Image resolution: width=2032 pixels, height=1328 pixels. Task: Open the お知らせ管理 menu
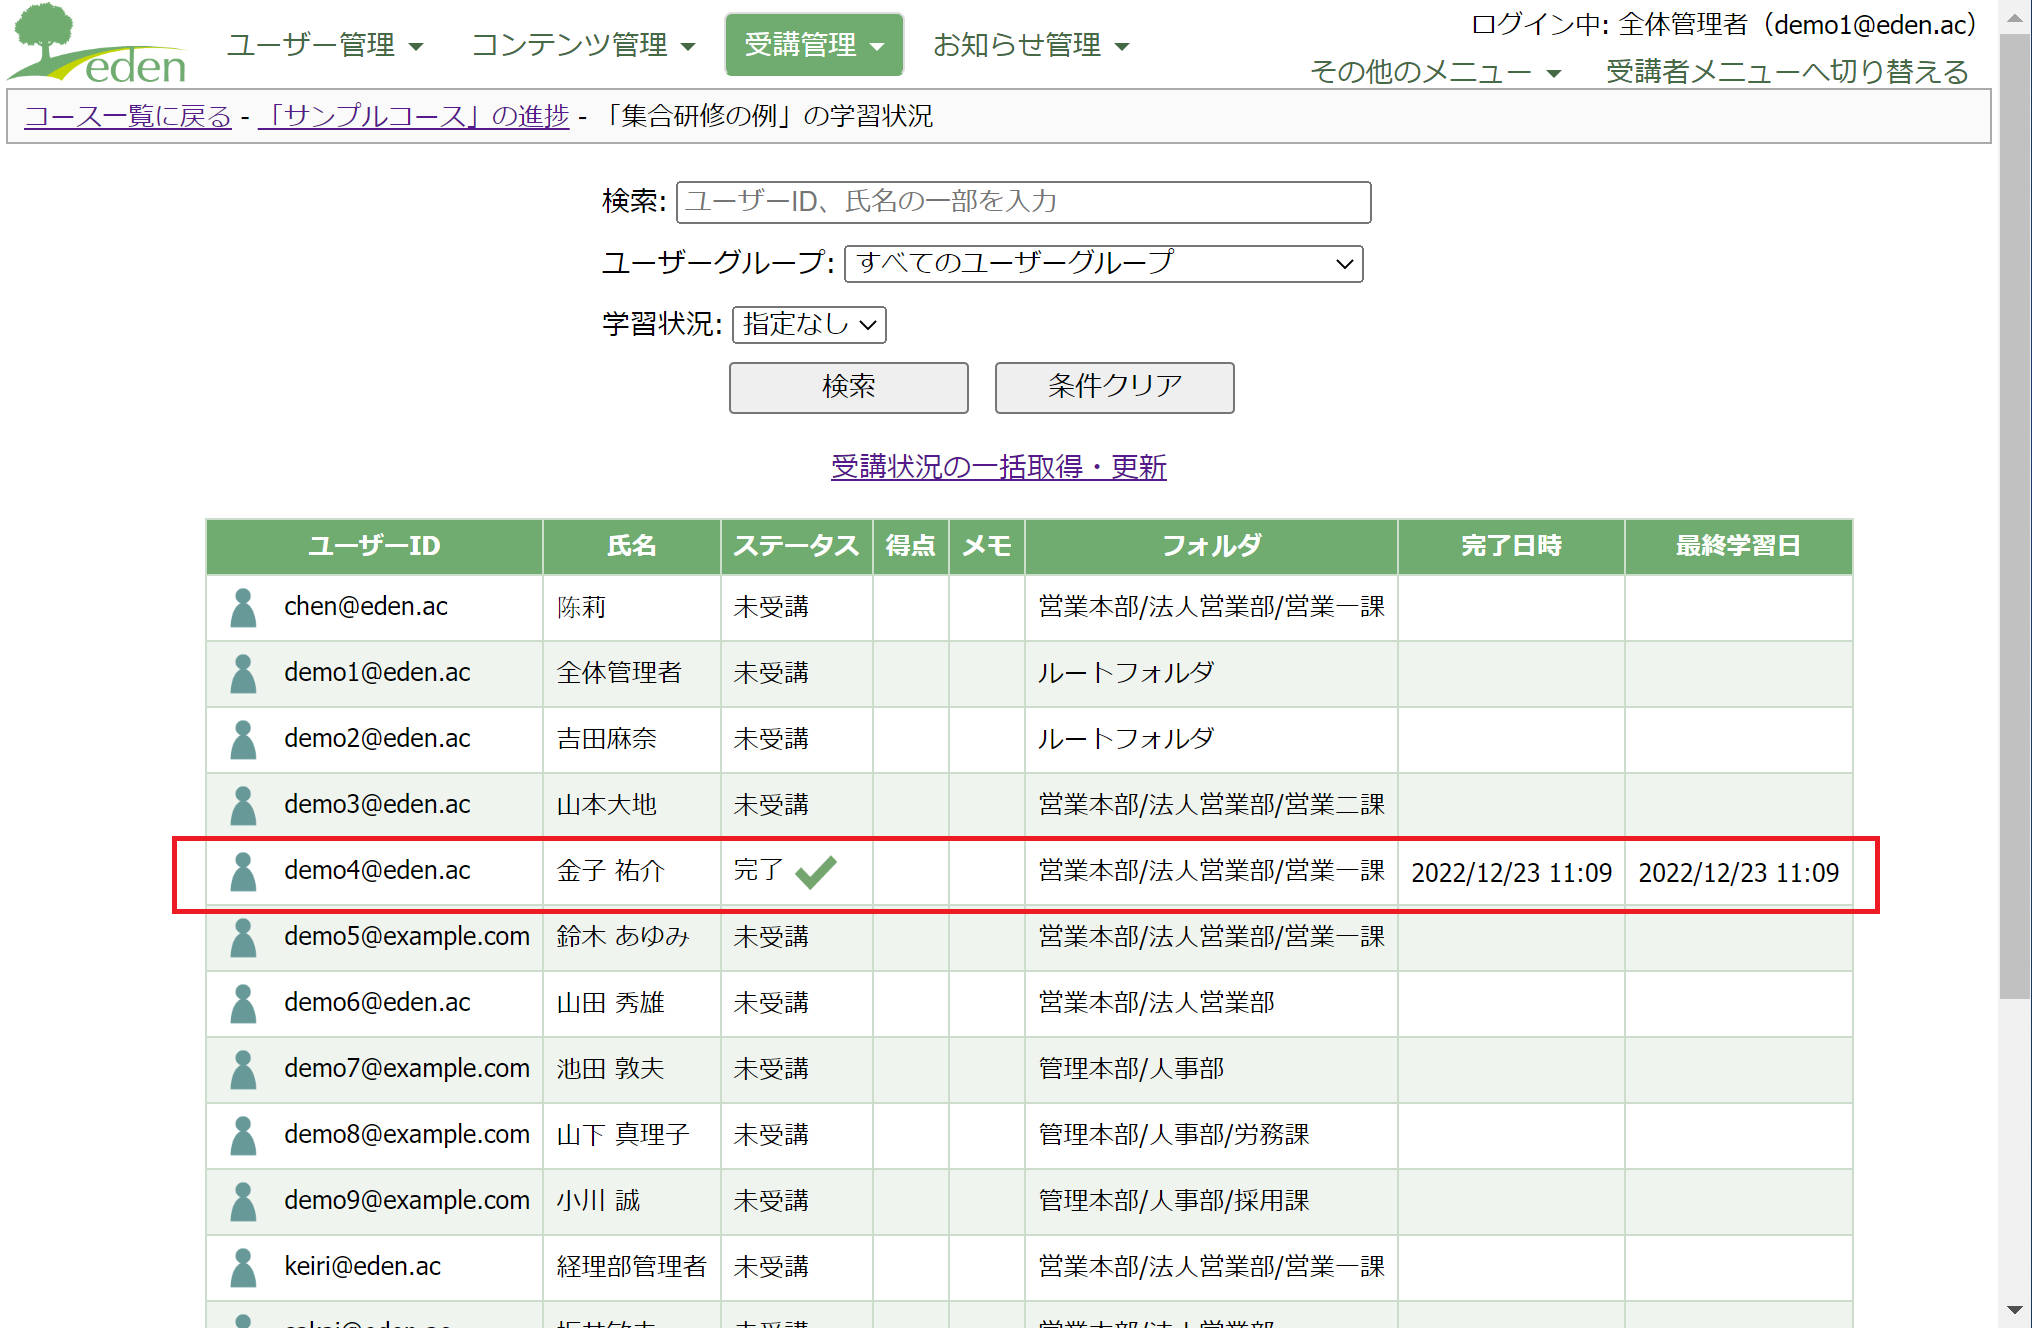pyautogui.click(x=1030, y=45)
